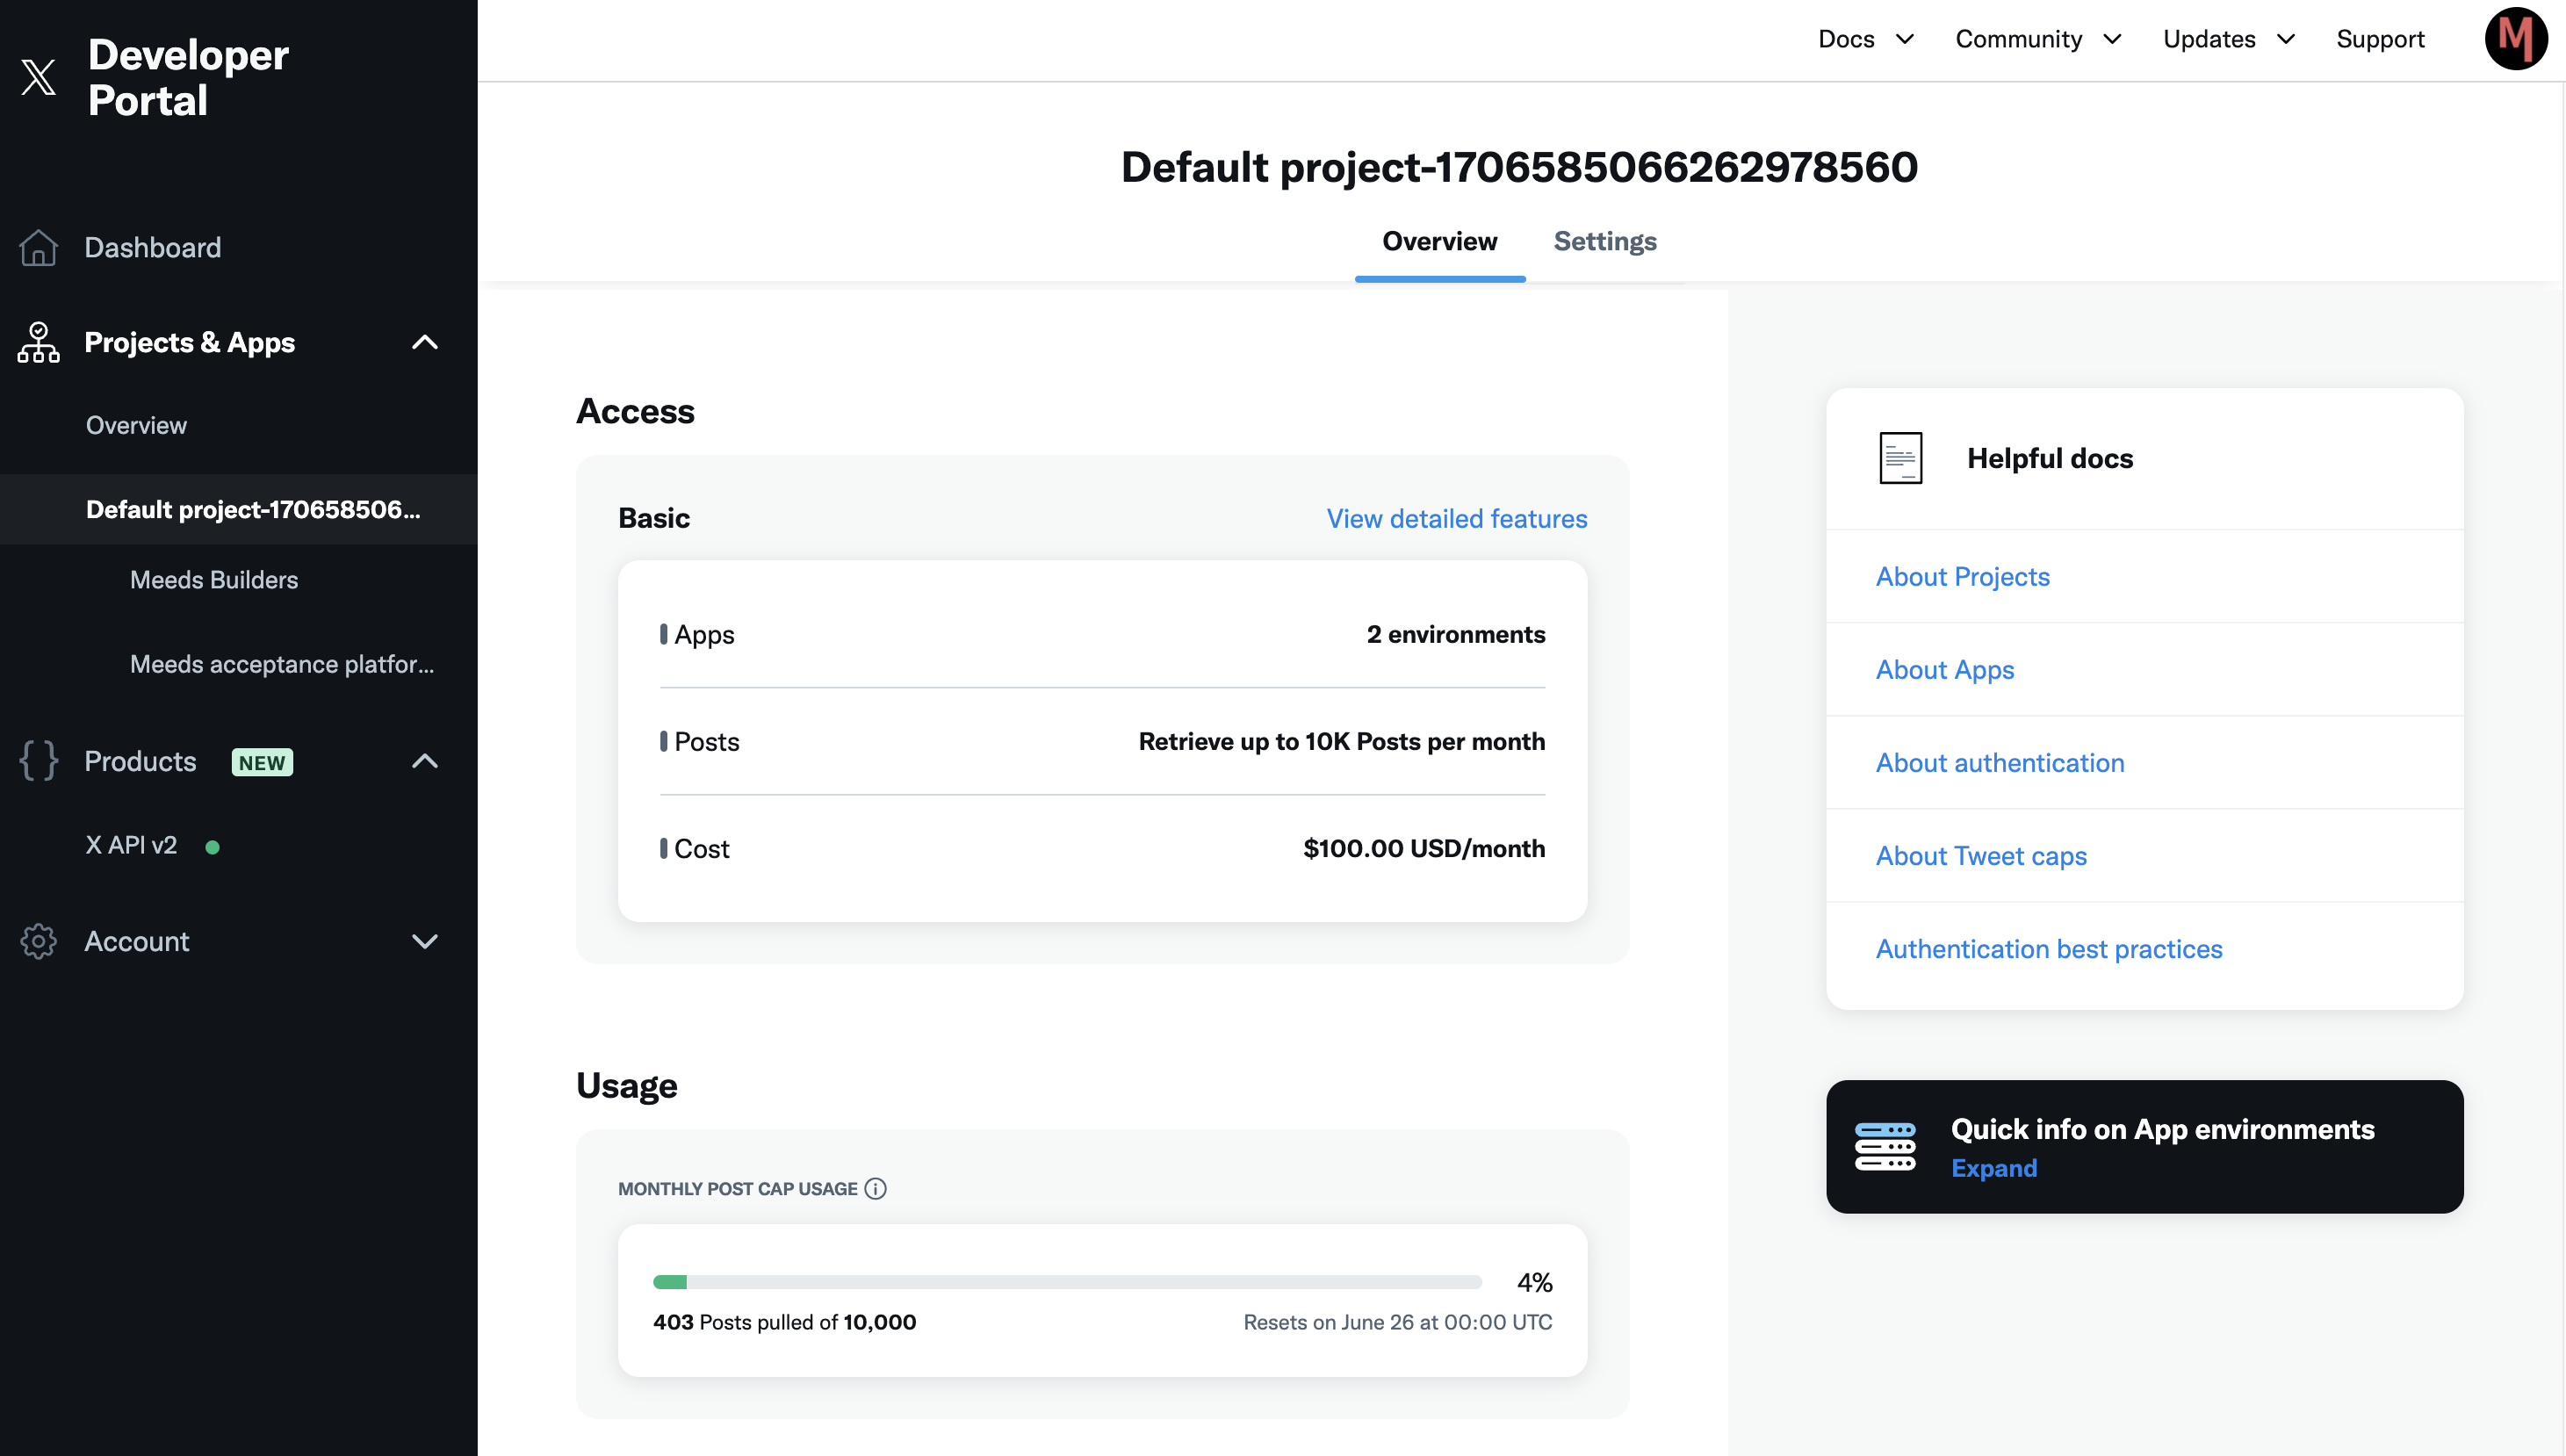The image size is (2566, 1456).
Task: Click the Products curly braces icon
Action: [x=39, y=761]
